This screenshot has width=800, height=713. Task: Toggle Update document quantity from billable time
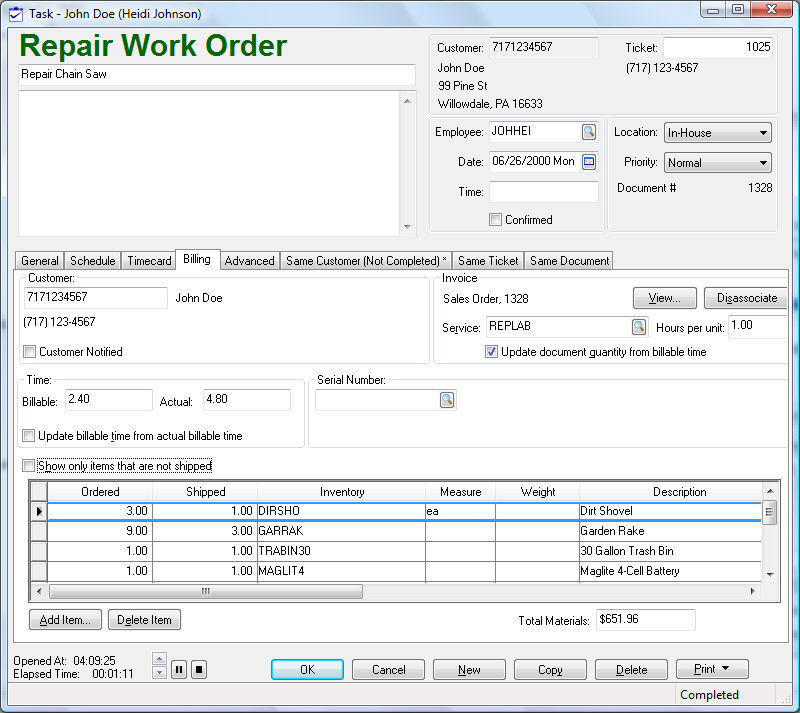(x=492, y=352)
